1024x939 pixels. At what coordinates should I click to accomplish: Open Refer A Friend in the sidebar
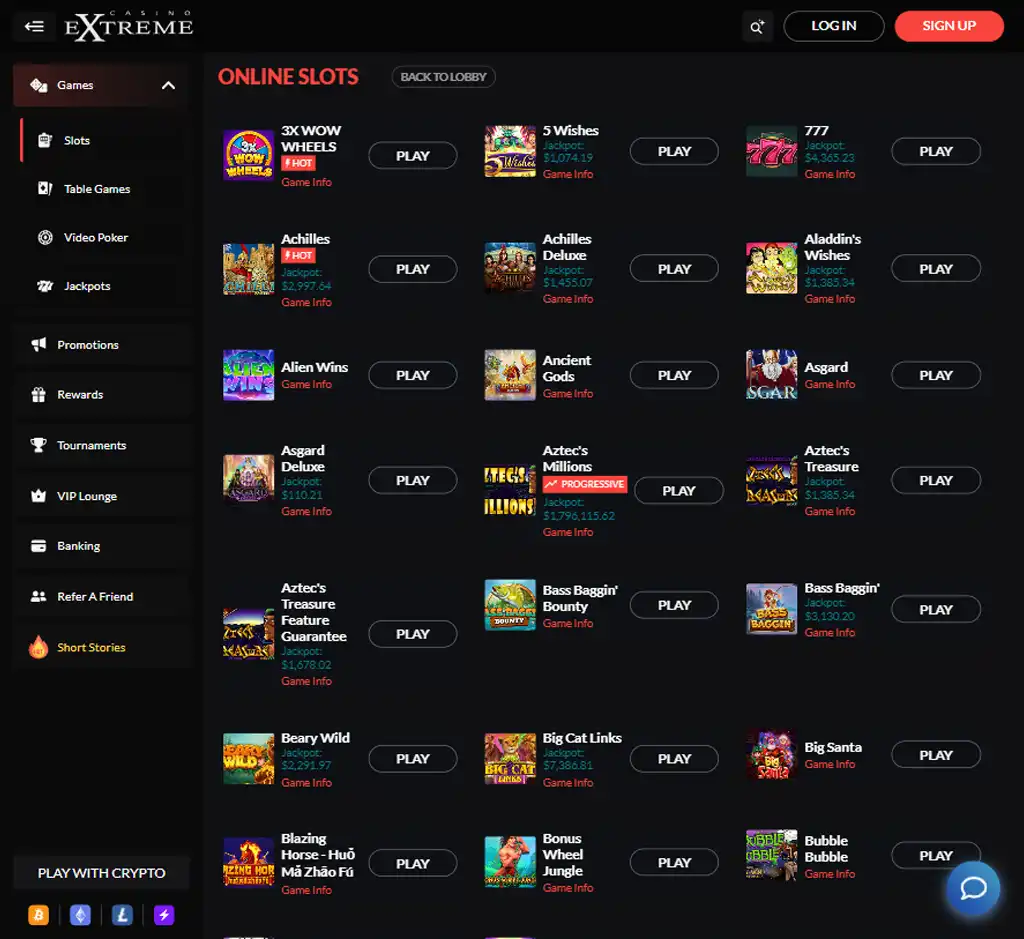tap(101, 596)
